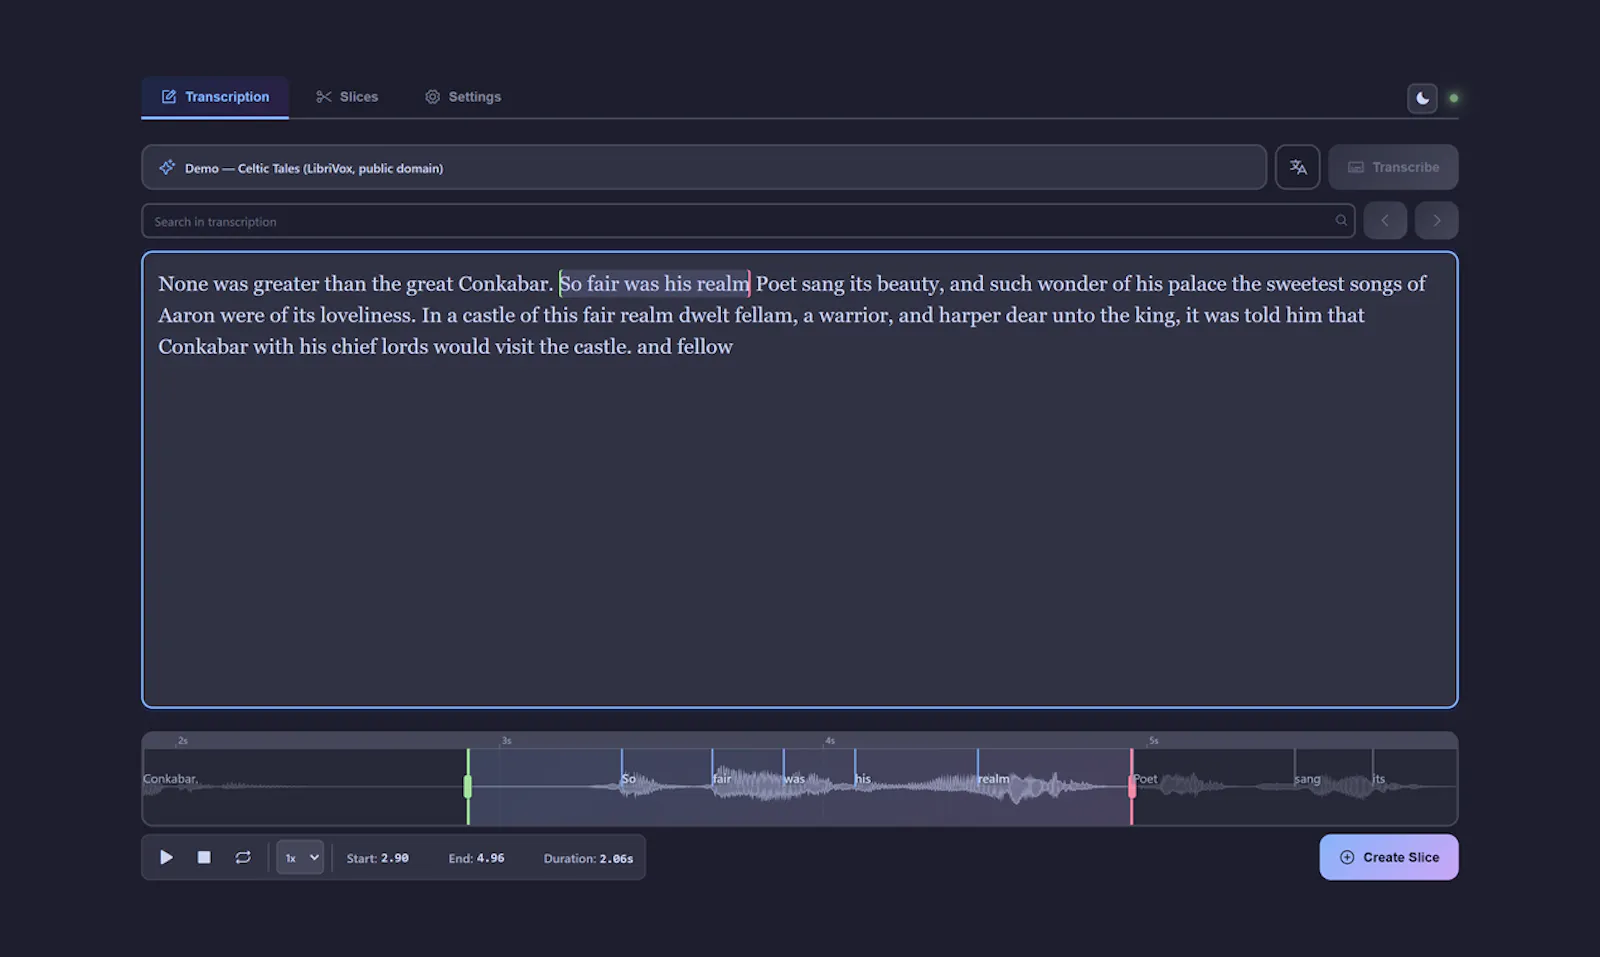This screenshot has width=1600, height=957.
Task: Click the green start marker handle
Action: [x=468, y=787]
